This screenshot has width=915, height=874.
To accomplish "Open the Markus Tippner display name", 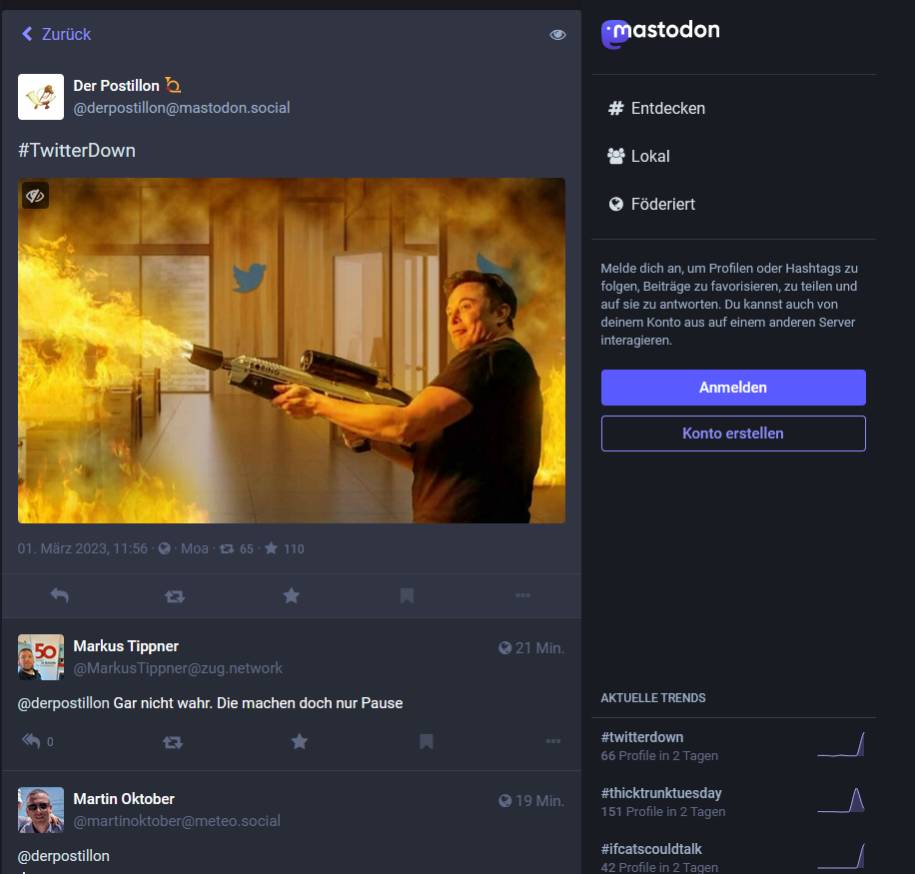I will click(x=126, y=646).
